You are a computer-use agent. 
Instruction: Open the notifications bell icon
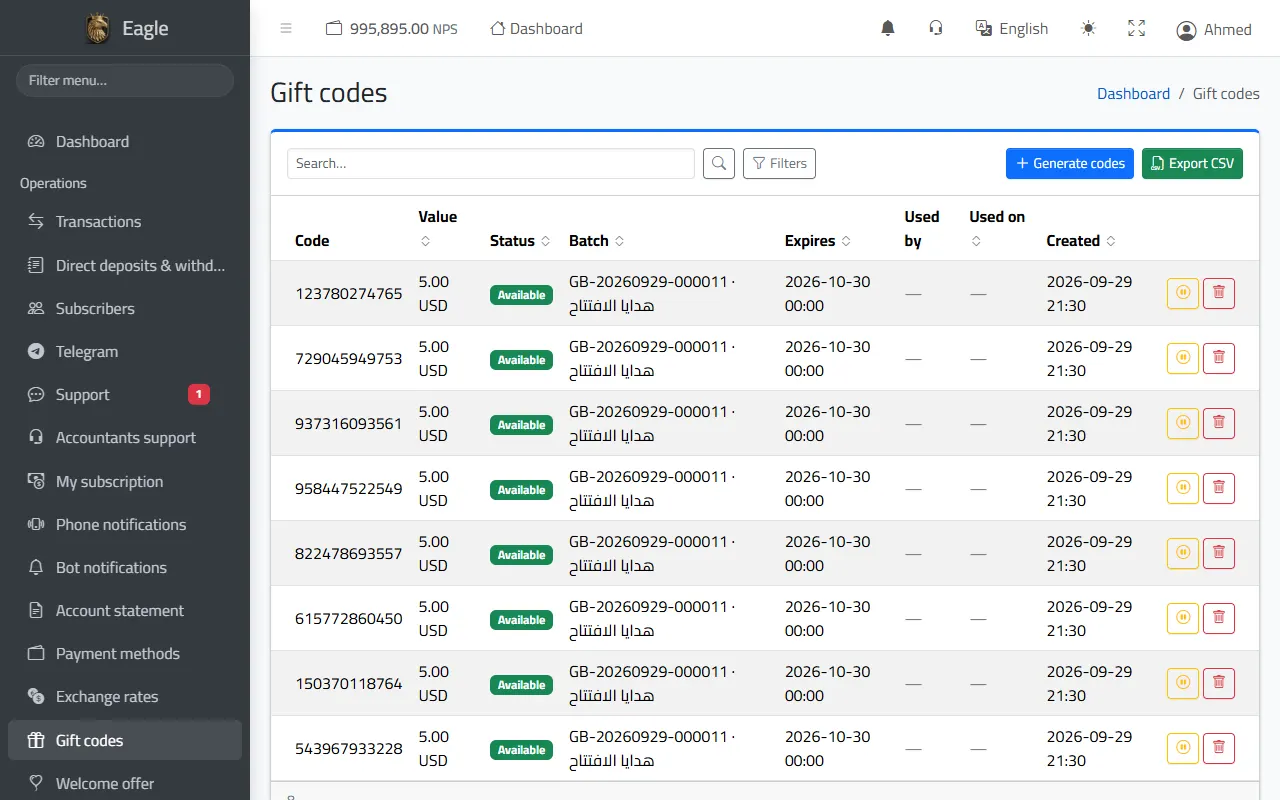coord(887,29)
